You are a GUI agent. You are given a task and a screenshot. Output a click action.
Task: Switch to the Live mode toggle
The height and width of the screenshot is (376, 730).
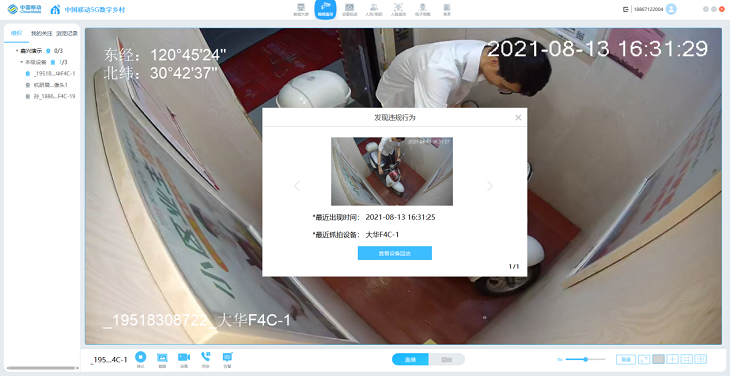[410, 359]
